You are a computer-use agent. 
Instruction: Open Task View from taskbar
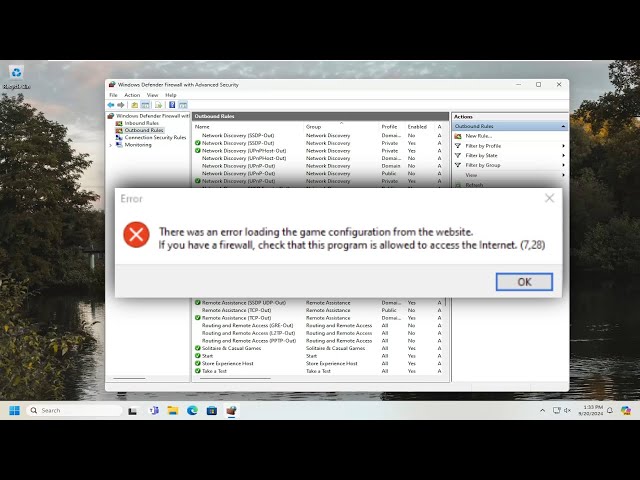pos(132,411)
